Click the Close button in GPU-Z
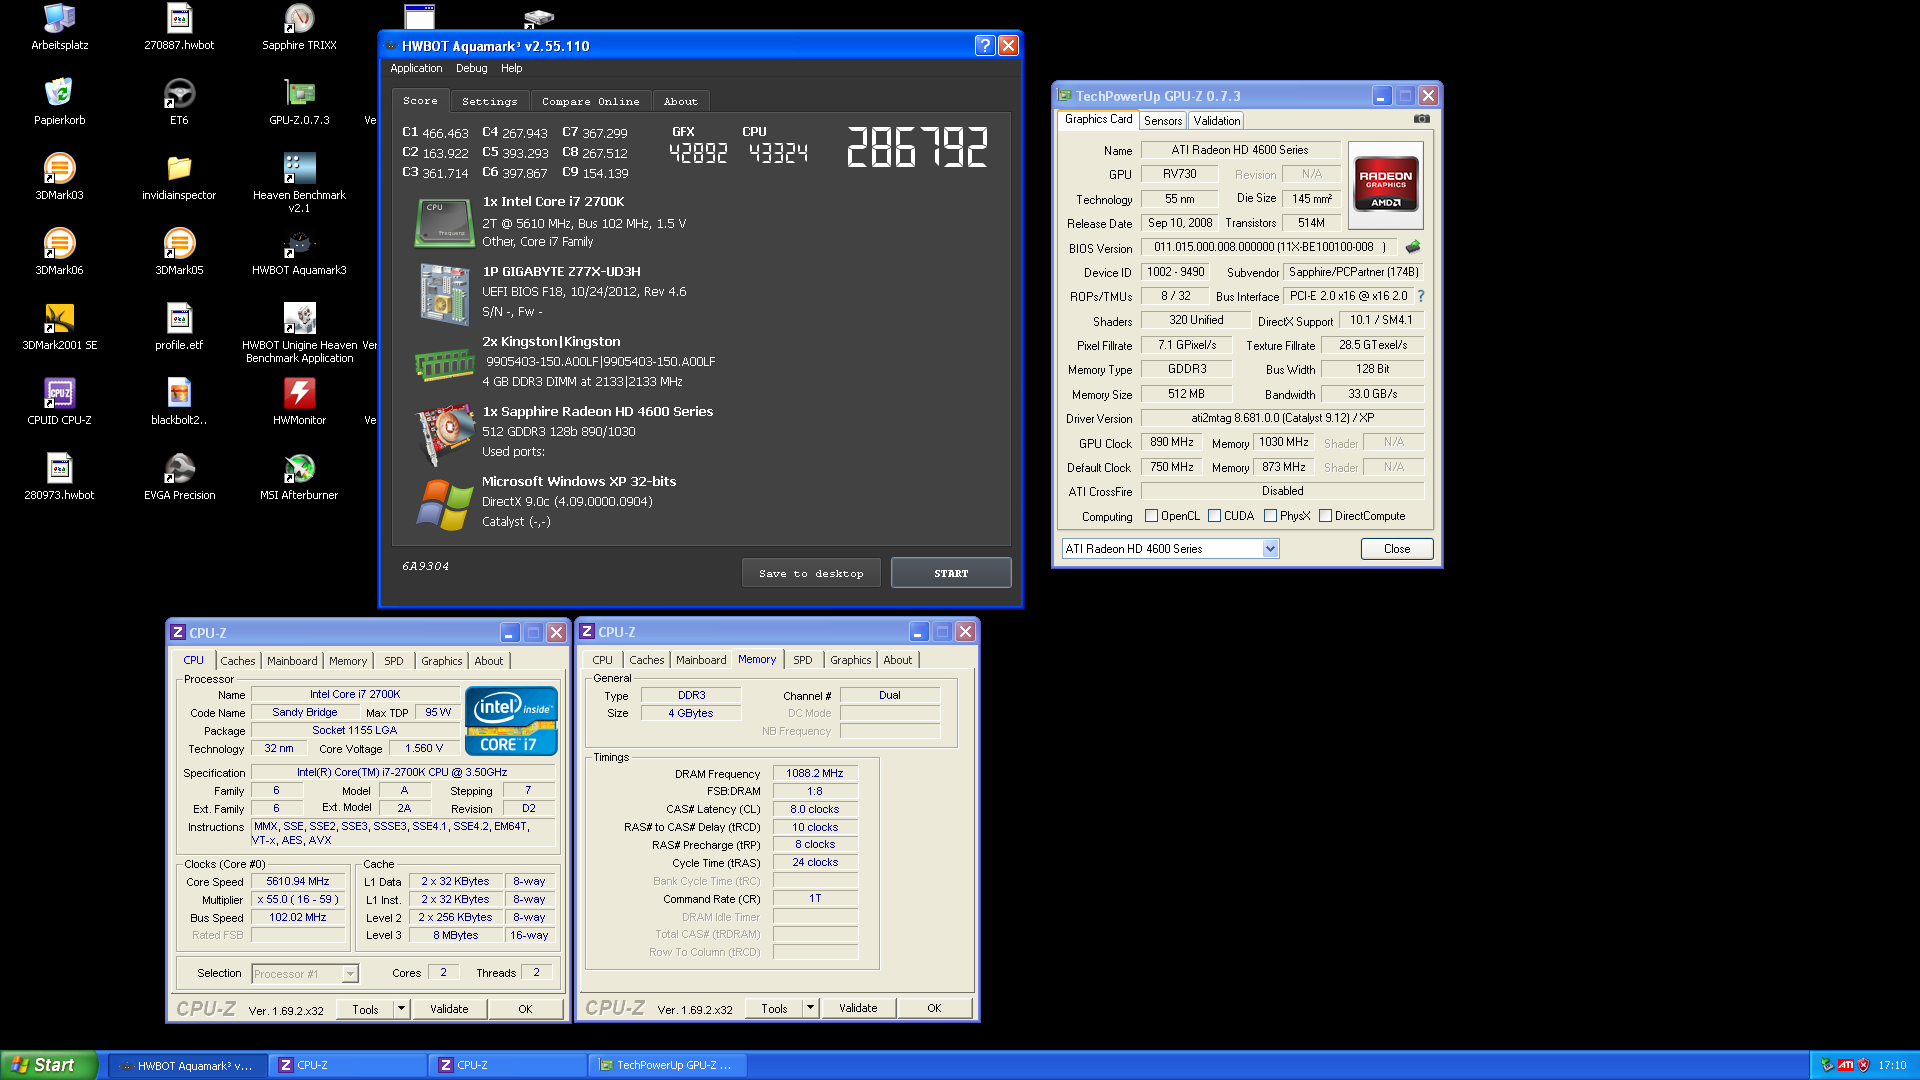 (1397, 549)
